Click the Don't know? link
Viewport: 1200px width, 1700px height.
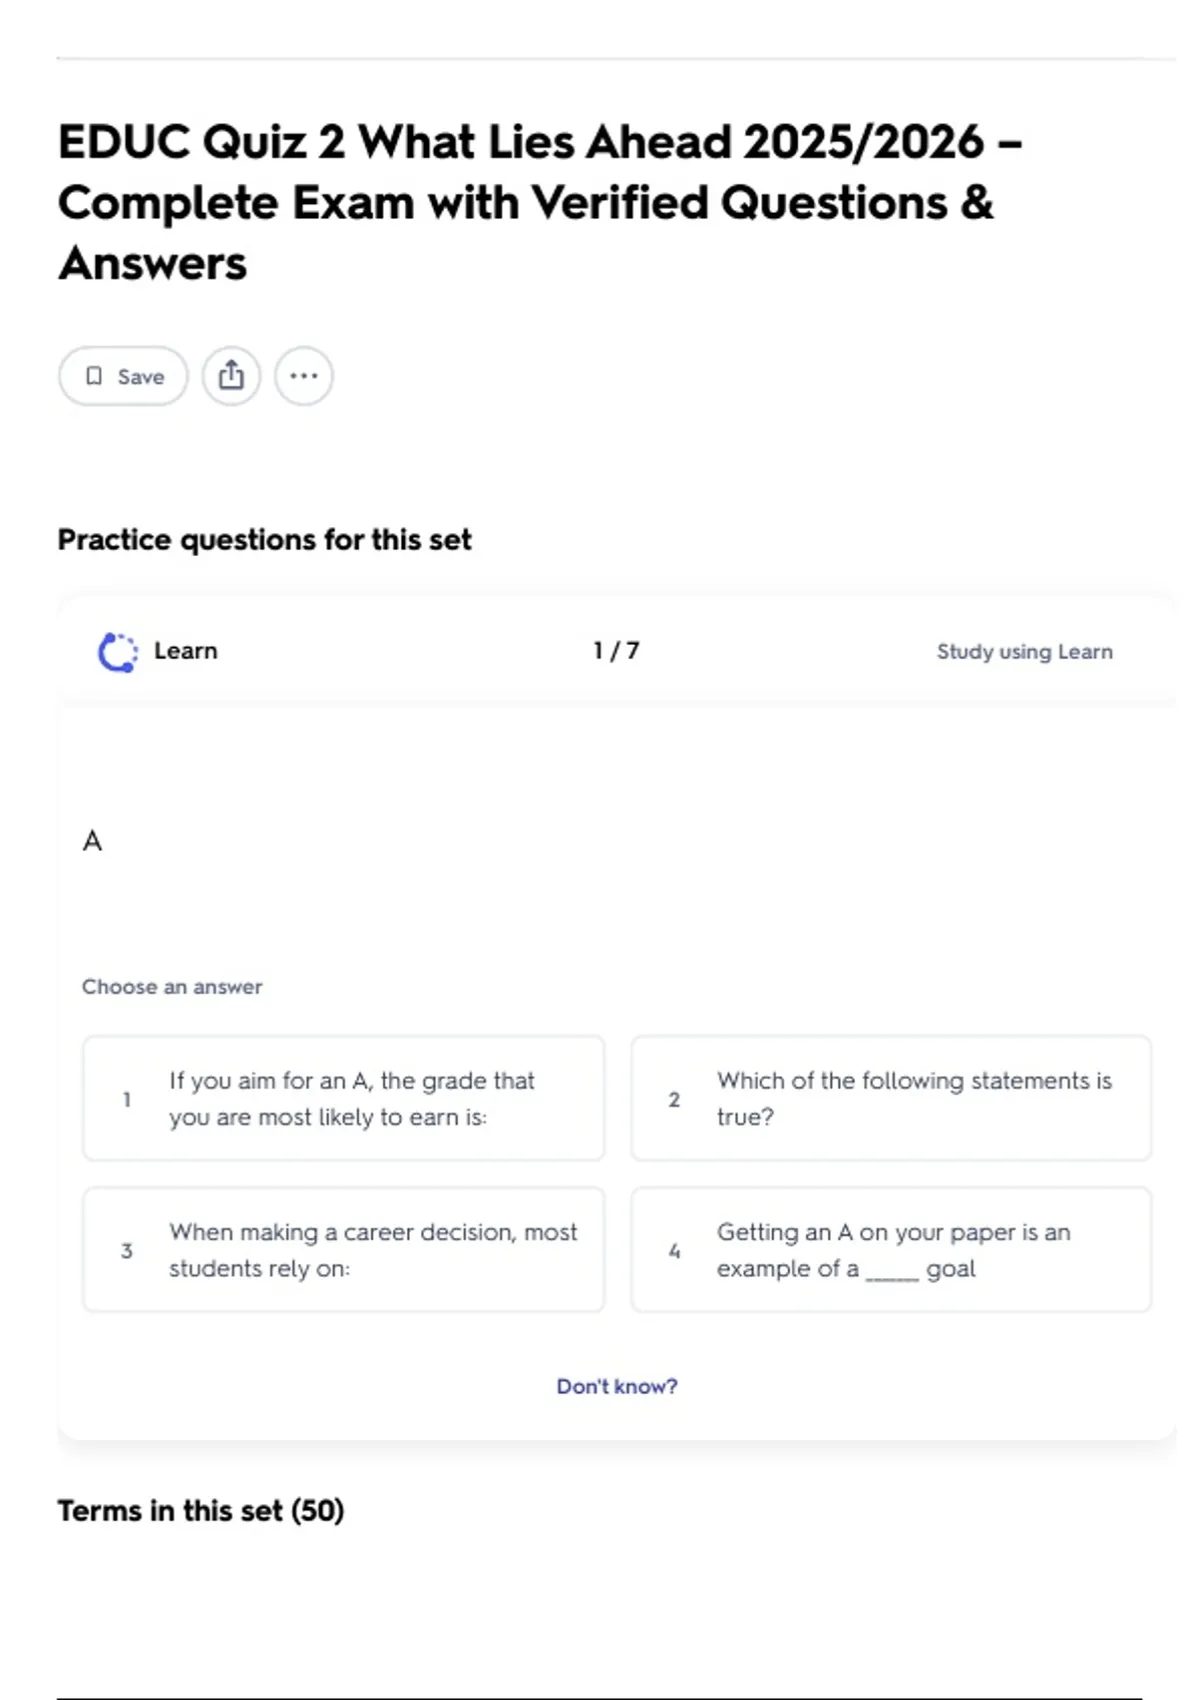(616, 1386)
